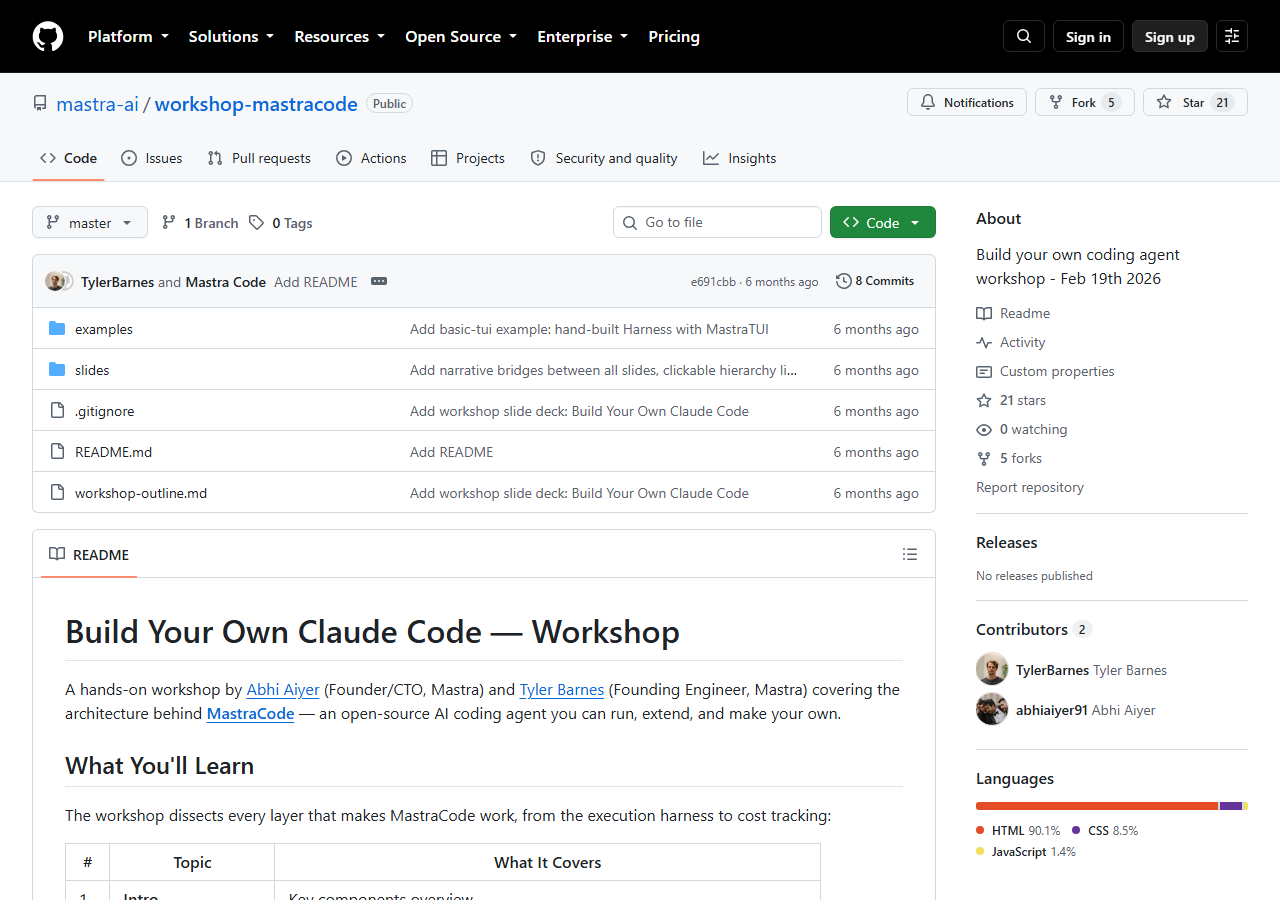Switch to Security and quality tab
The image size is (1280, 900).
click(604, 158)
